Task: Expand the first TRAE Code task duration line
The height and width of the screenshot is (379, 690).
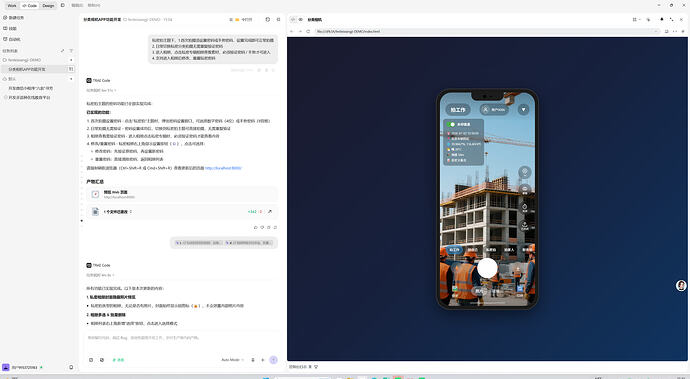Action: coord(101,90)
